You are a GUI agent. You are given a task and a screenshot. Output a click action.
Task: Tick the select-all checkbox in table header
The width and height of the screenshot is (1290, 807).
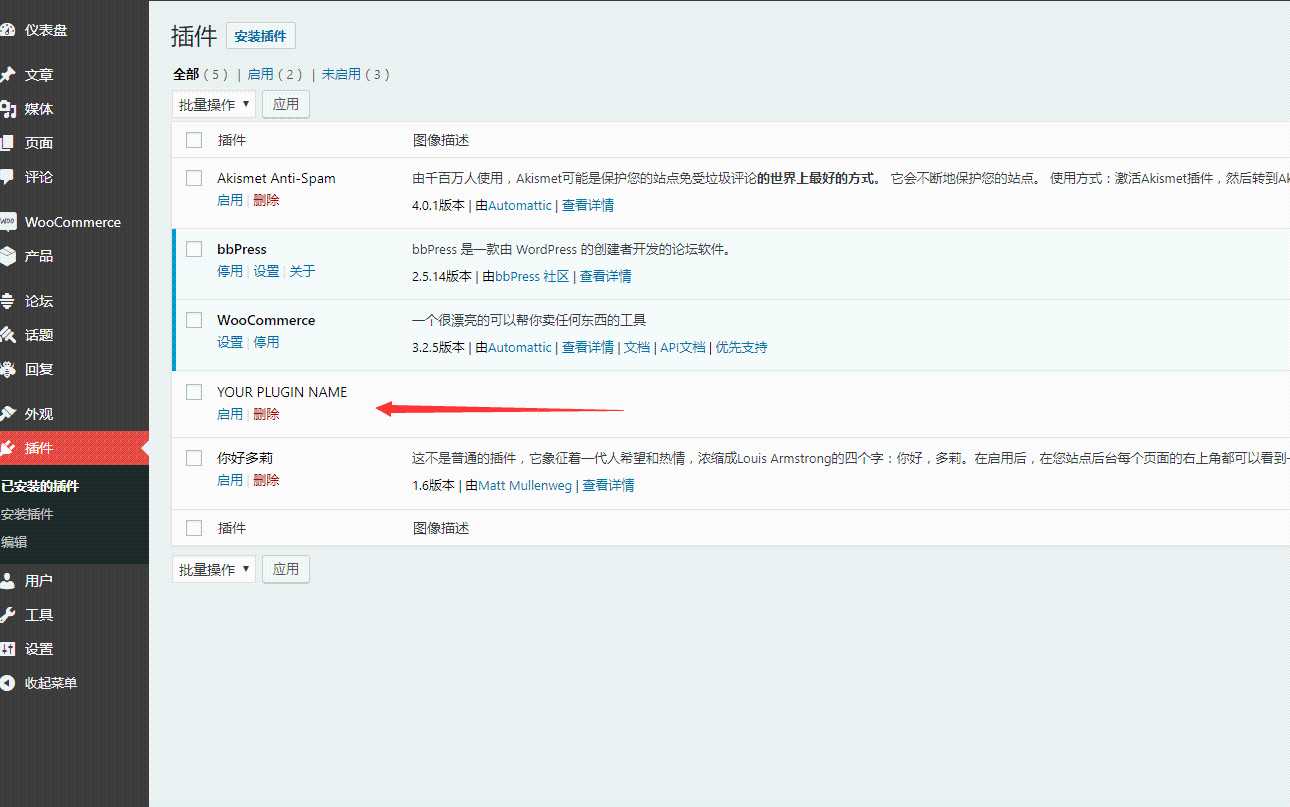tap(194, 140)
